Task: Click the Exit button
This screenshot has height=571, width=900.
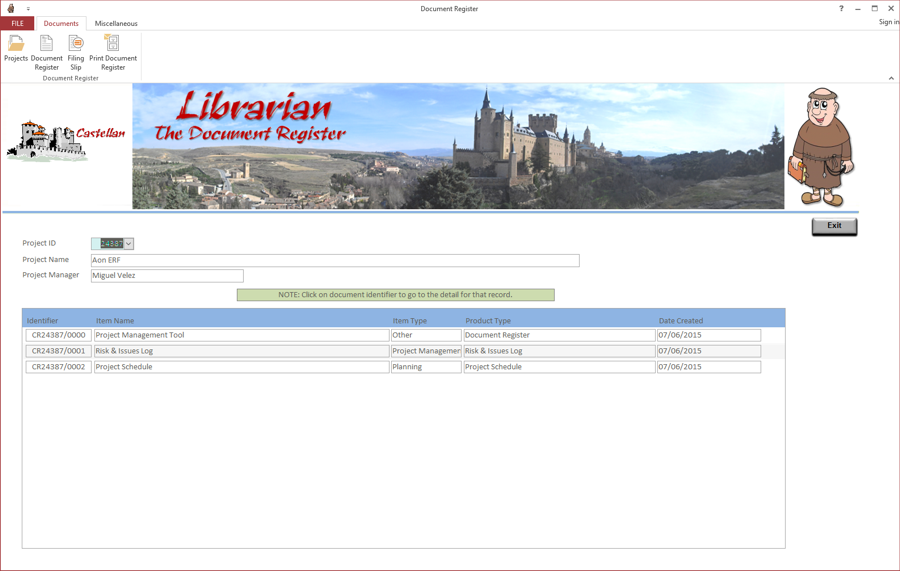Action: [834, 226]
